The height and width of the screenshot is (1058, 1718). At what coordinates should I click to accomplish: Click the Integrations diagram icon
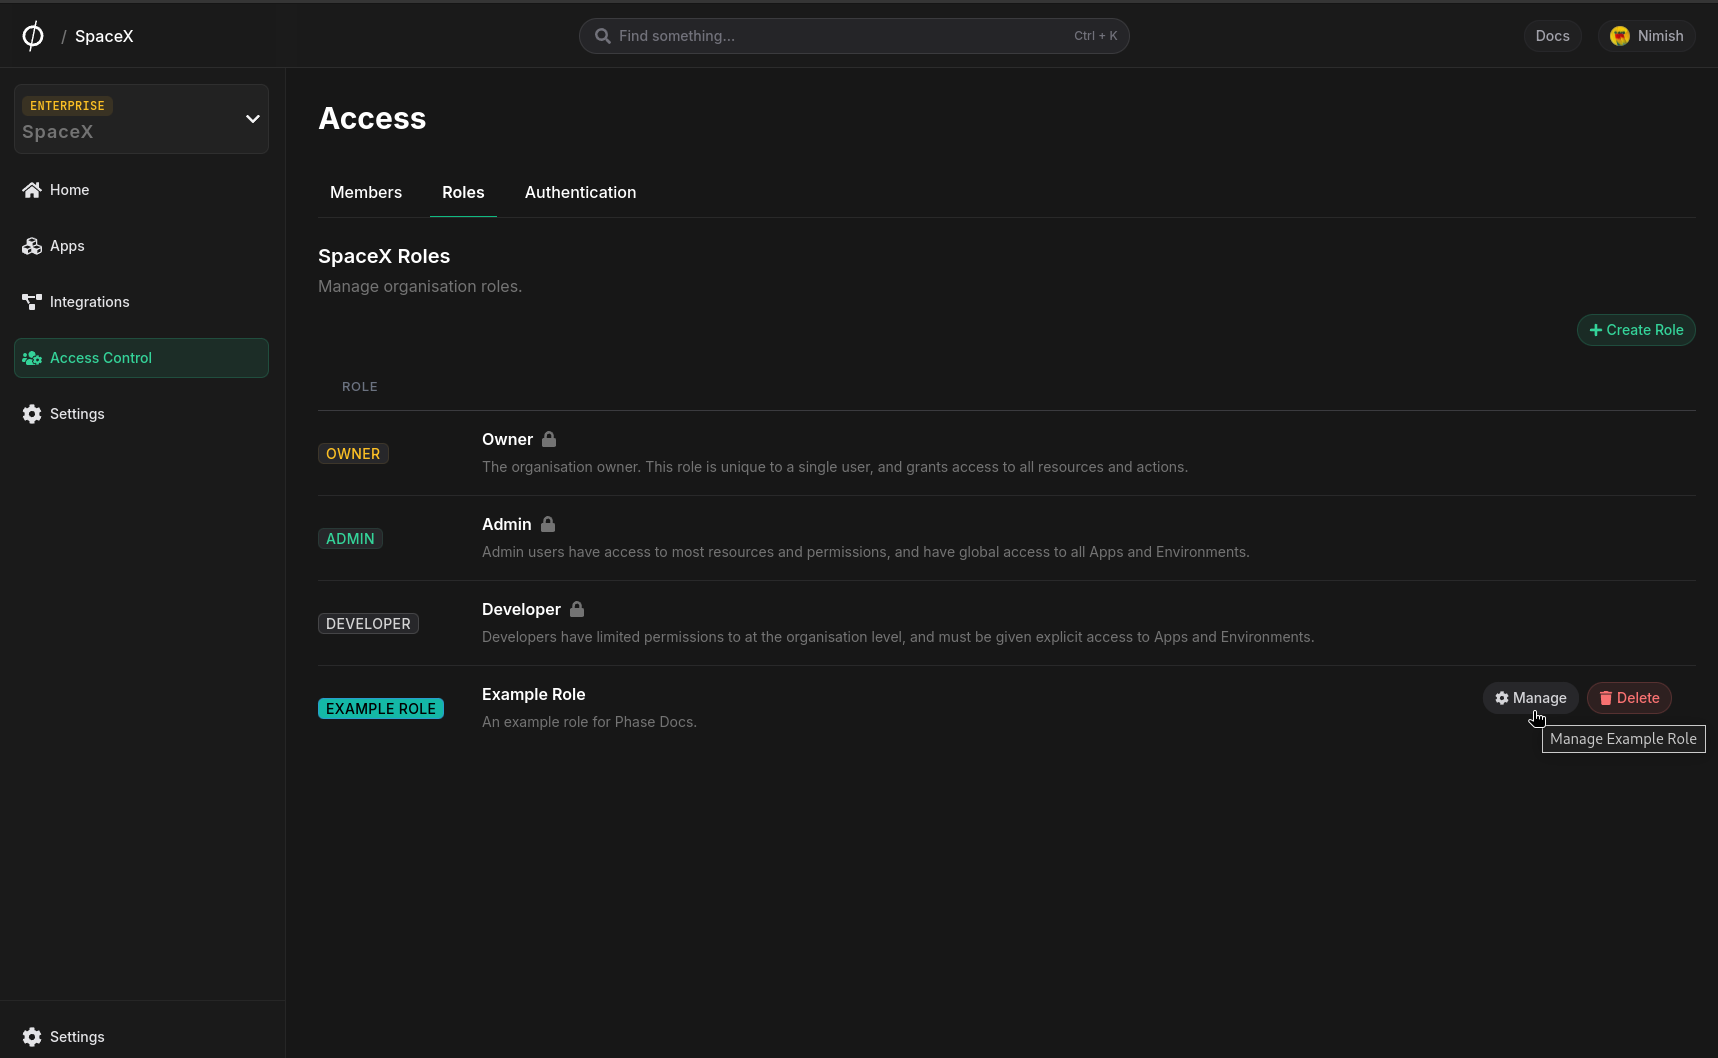(32, 302)
